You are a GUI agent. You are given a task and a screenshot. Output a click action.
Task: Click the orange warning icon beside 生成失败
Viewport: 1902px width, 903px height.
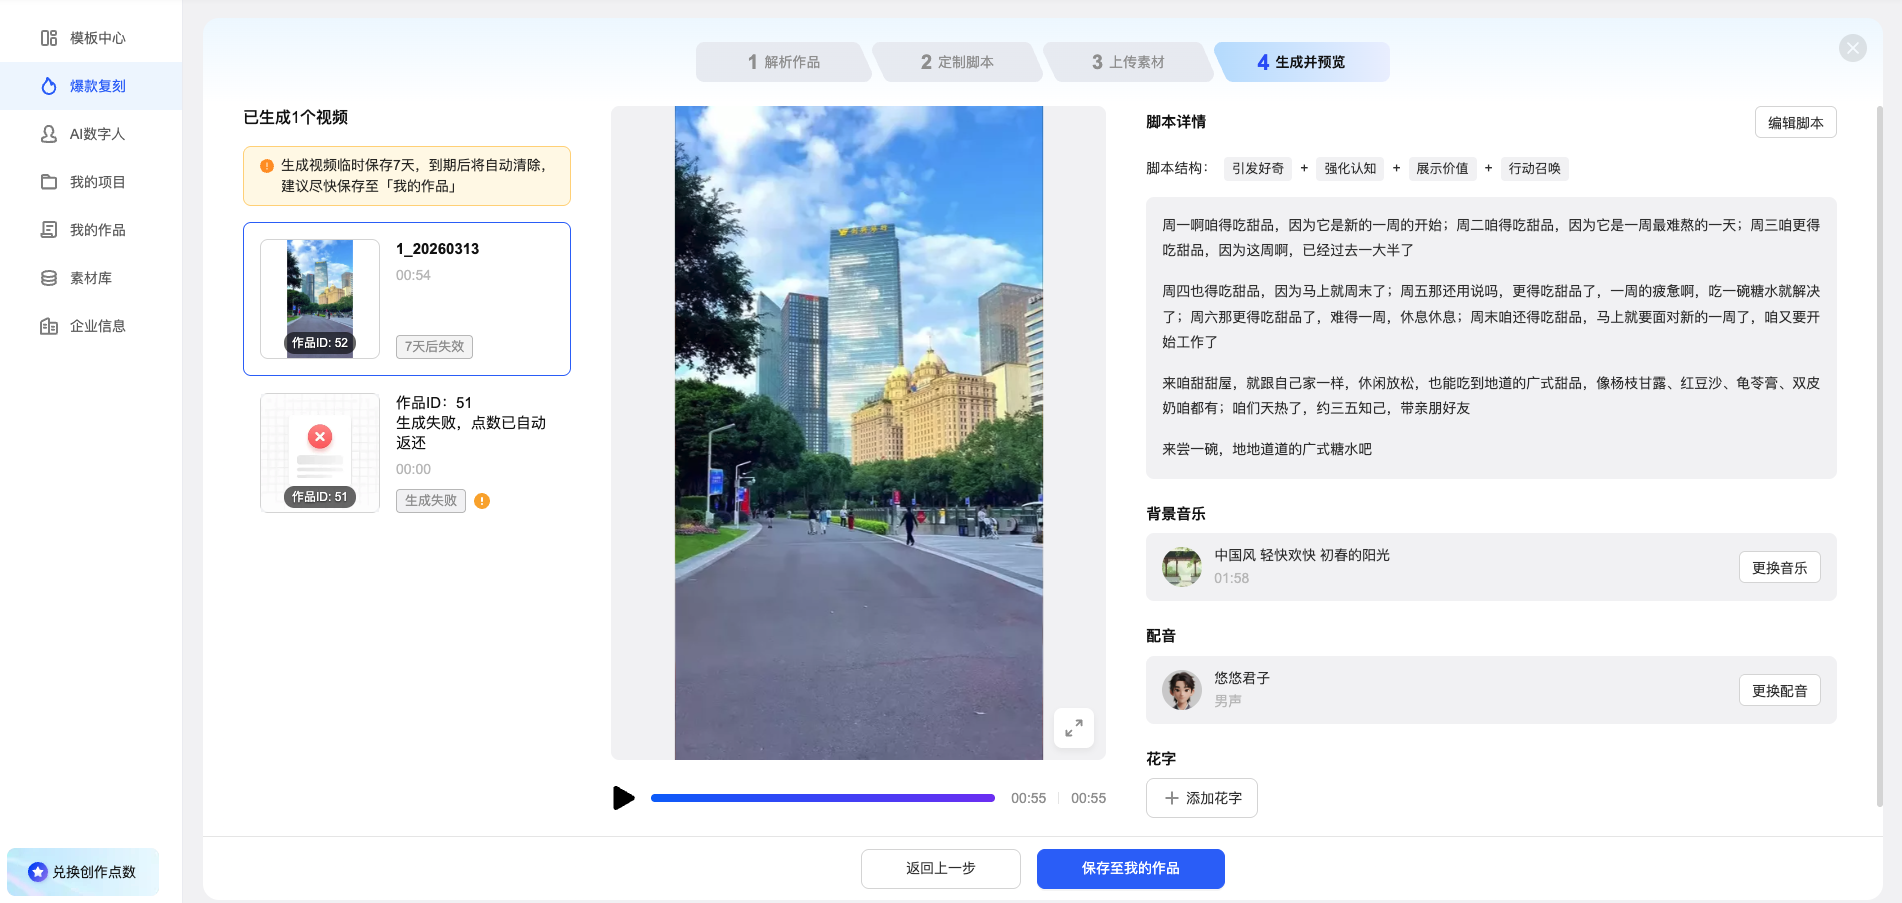[x=482, y=501]
